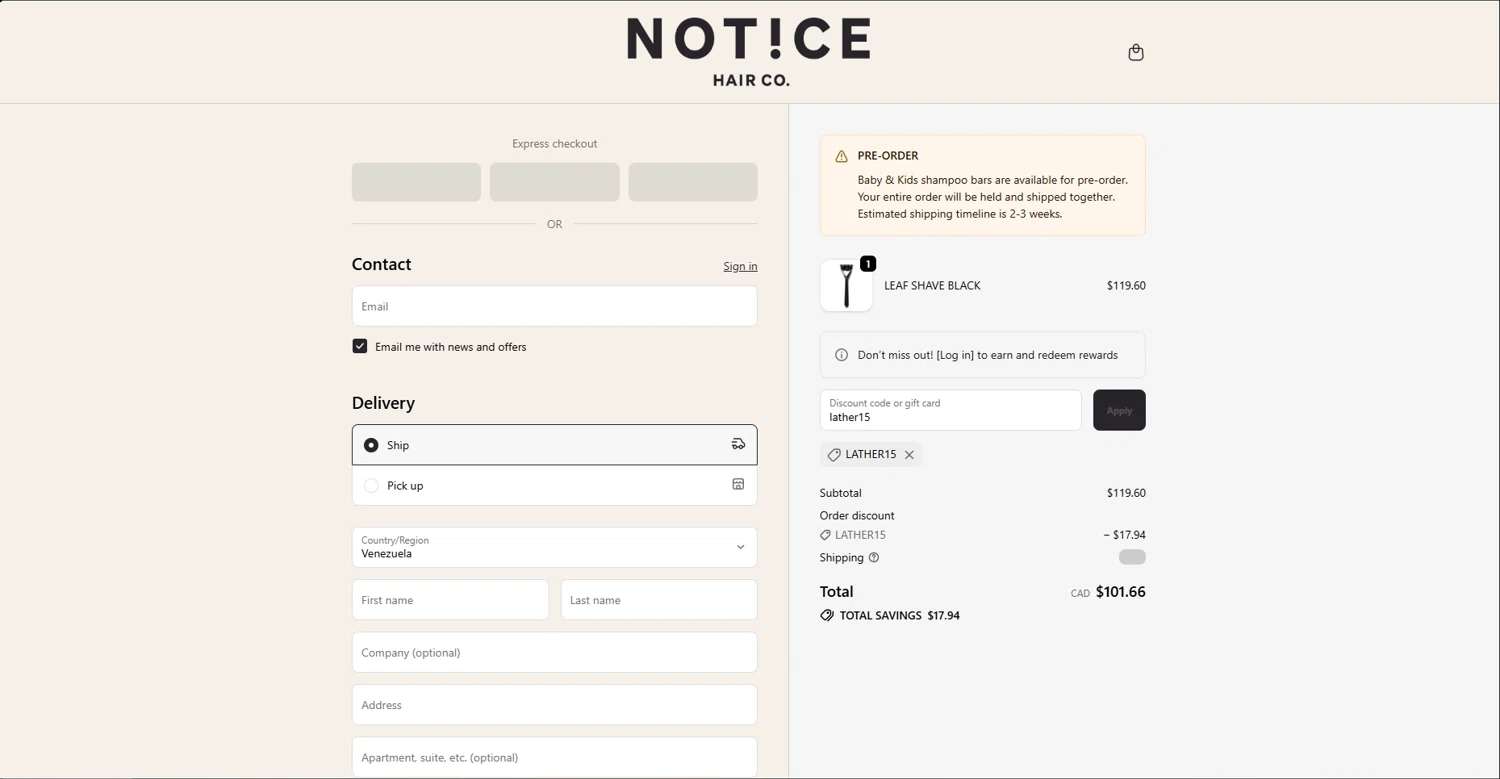This screenshot has height=779, width=1500.
Task: Click the NOTICE Hair Co. logo
Action: (748, 52)
